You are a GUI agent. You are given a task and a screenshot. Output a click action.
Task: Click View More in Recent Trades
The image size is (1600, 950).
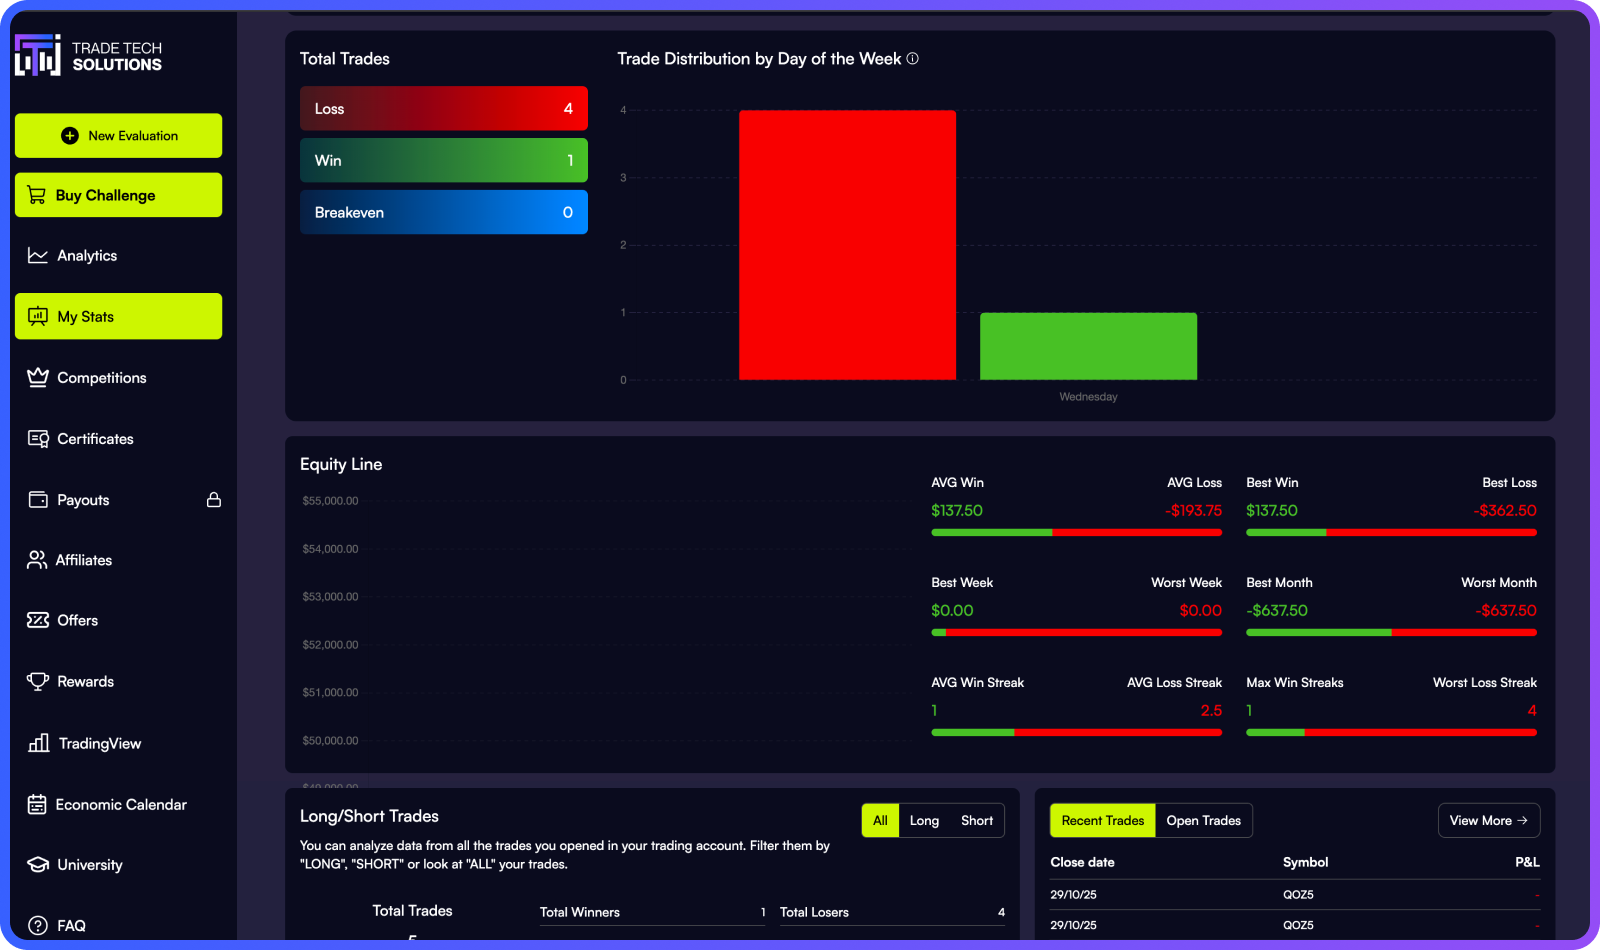pos(1488,820)
